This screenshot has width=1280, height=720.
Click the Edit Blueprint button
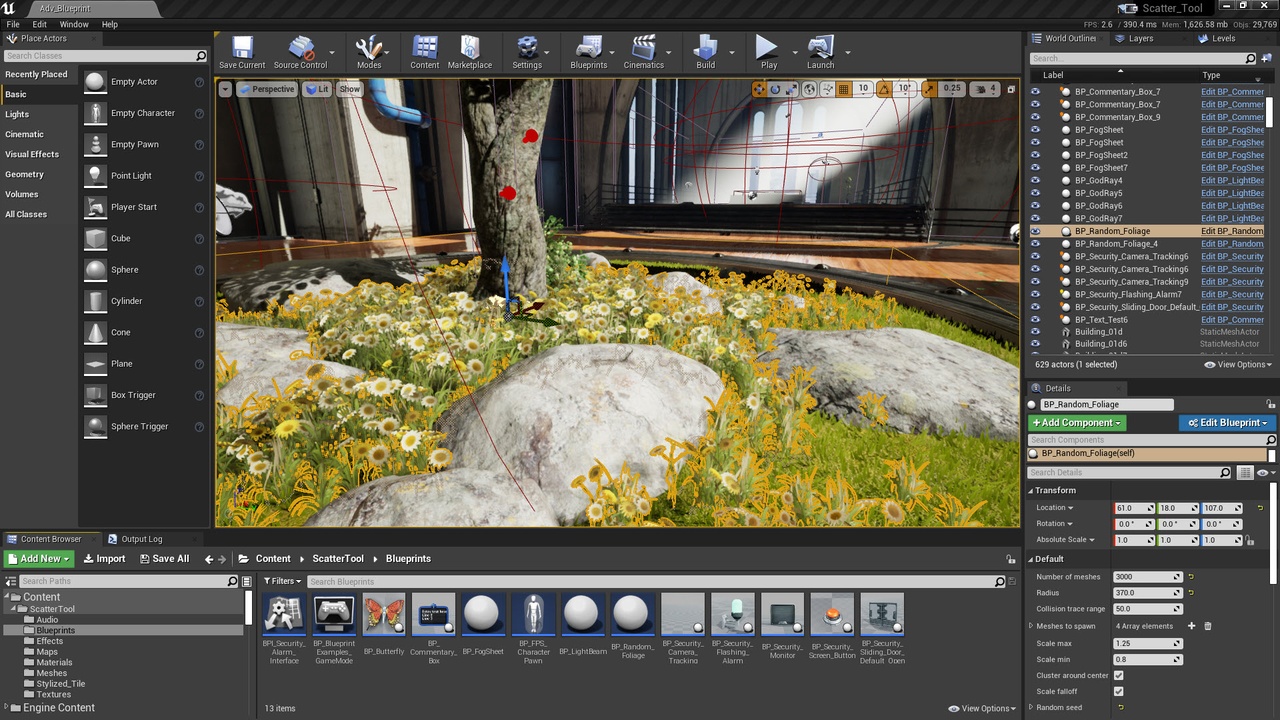(1227, 423)
